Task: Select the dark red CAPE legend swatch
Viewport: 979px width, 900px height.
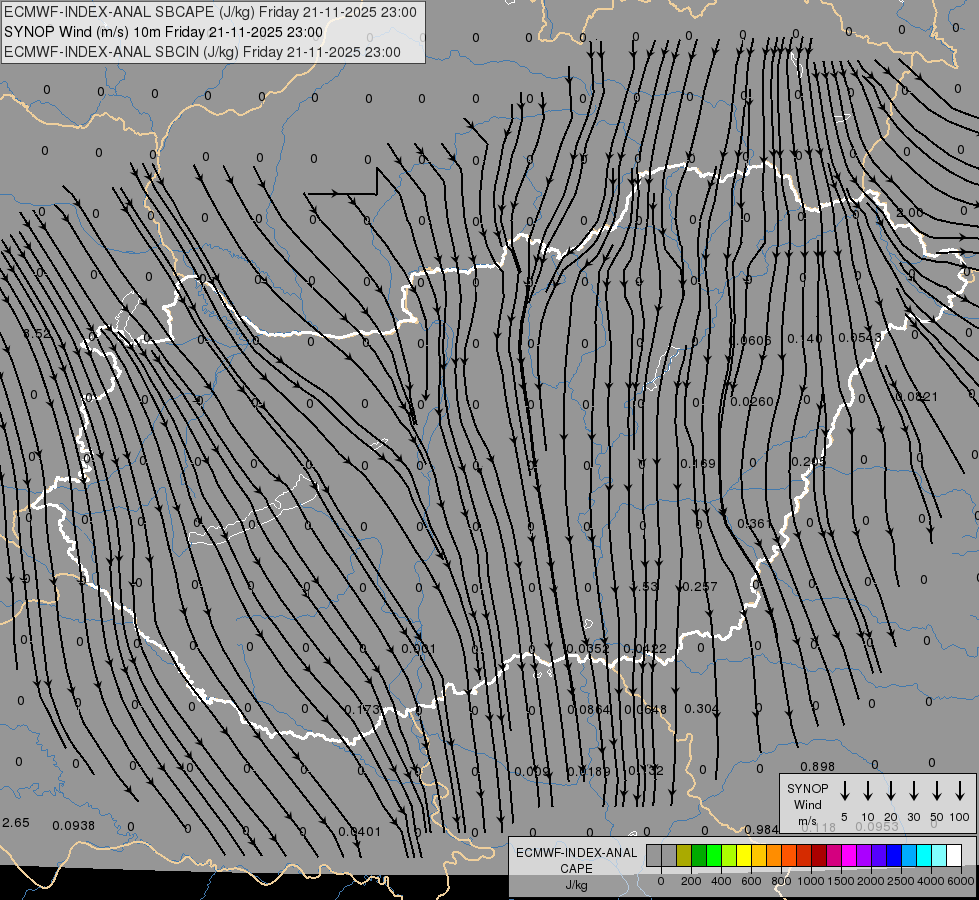Action: click(x=819, y=856)
